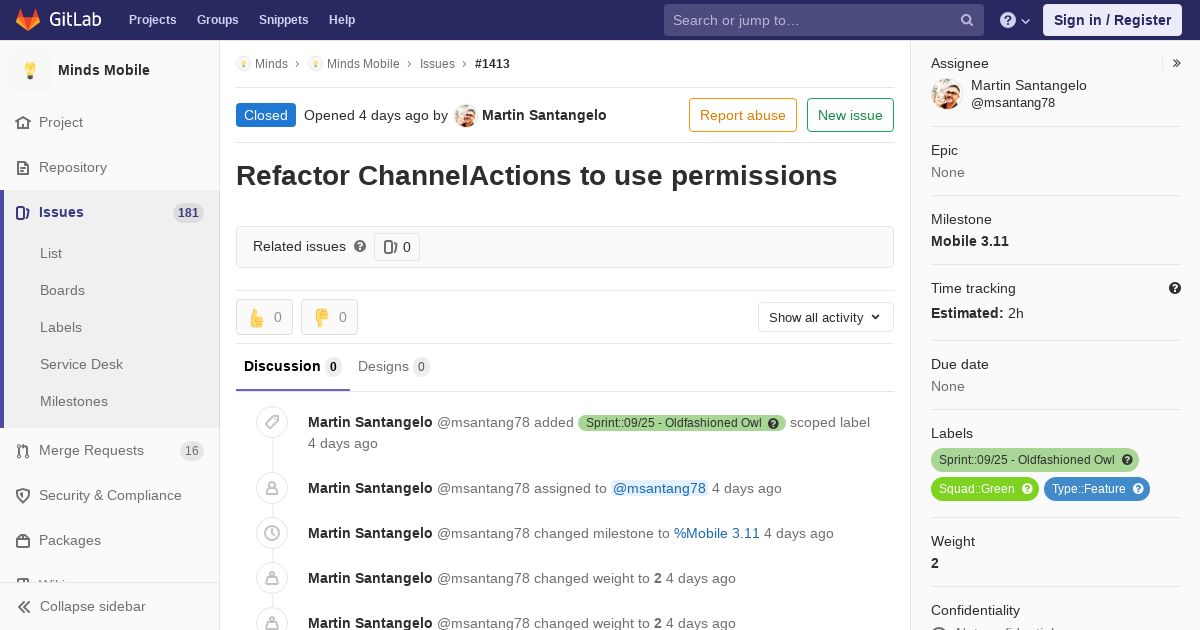Switch to the Designs tab

(x=394, y=366)
